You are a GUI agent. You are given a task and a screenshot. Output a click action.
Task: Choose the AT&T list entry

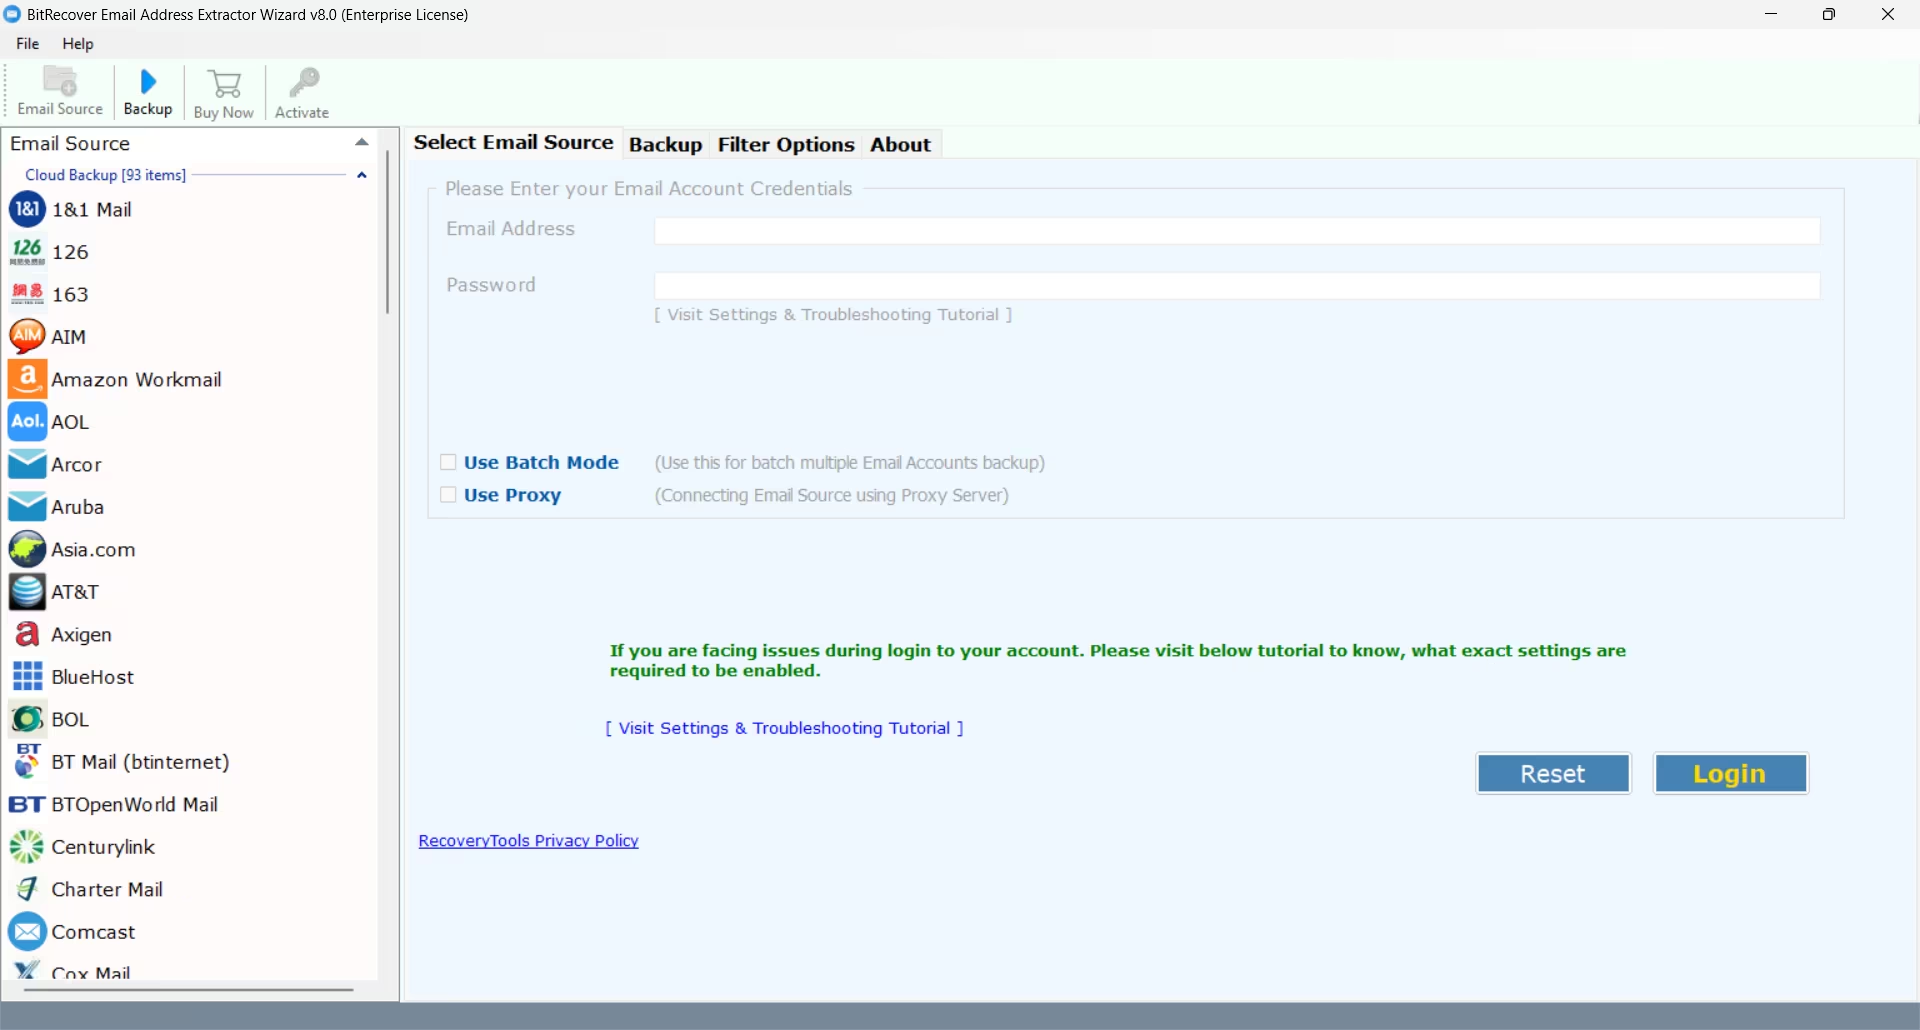(x=75, y=592)
